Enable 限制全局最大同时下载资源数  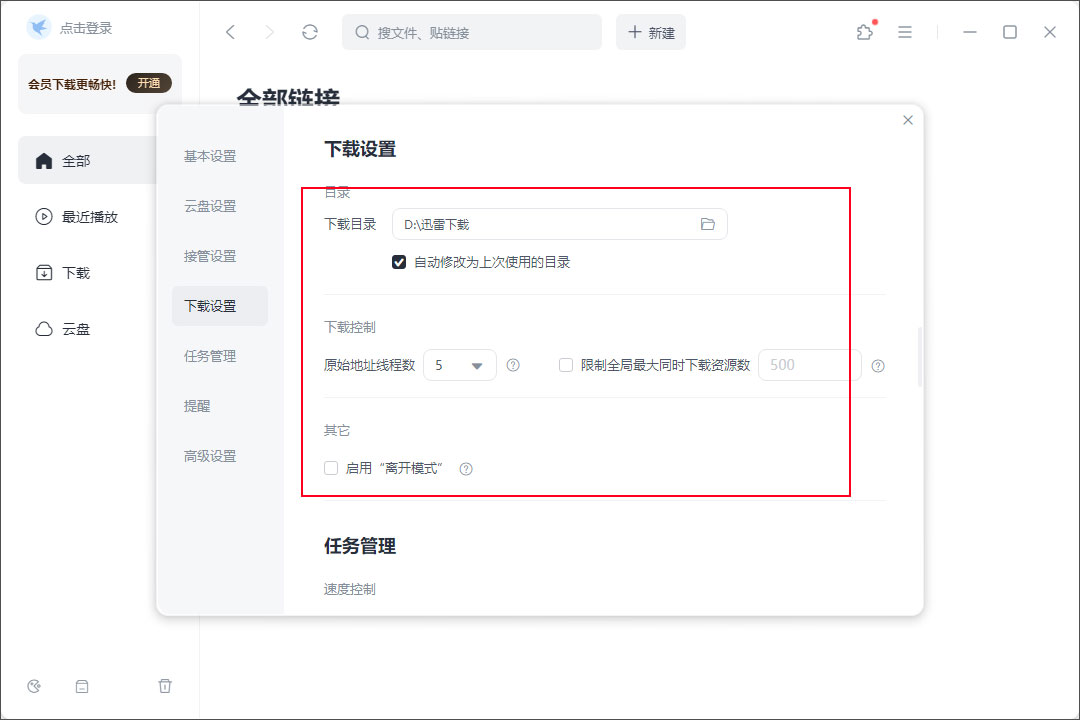pyautogui.click(x=565, y=365)
